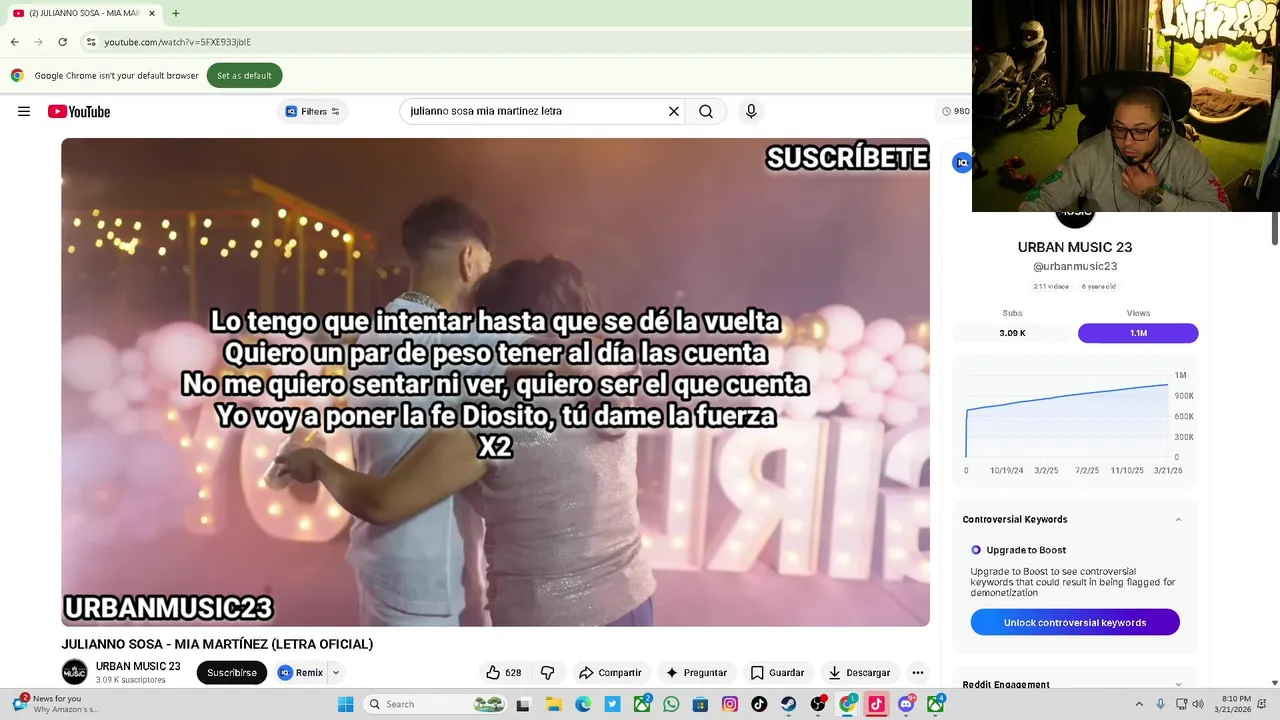The height and width of the screenshot is (720, 1280).
Task: Run search with the magnifying glass button
Action: pos(706,111)
